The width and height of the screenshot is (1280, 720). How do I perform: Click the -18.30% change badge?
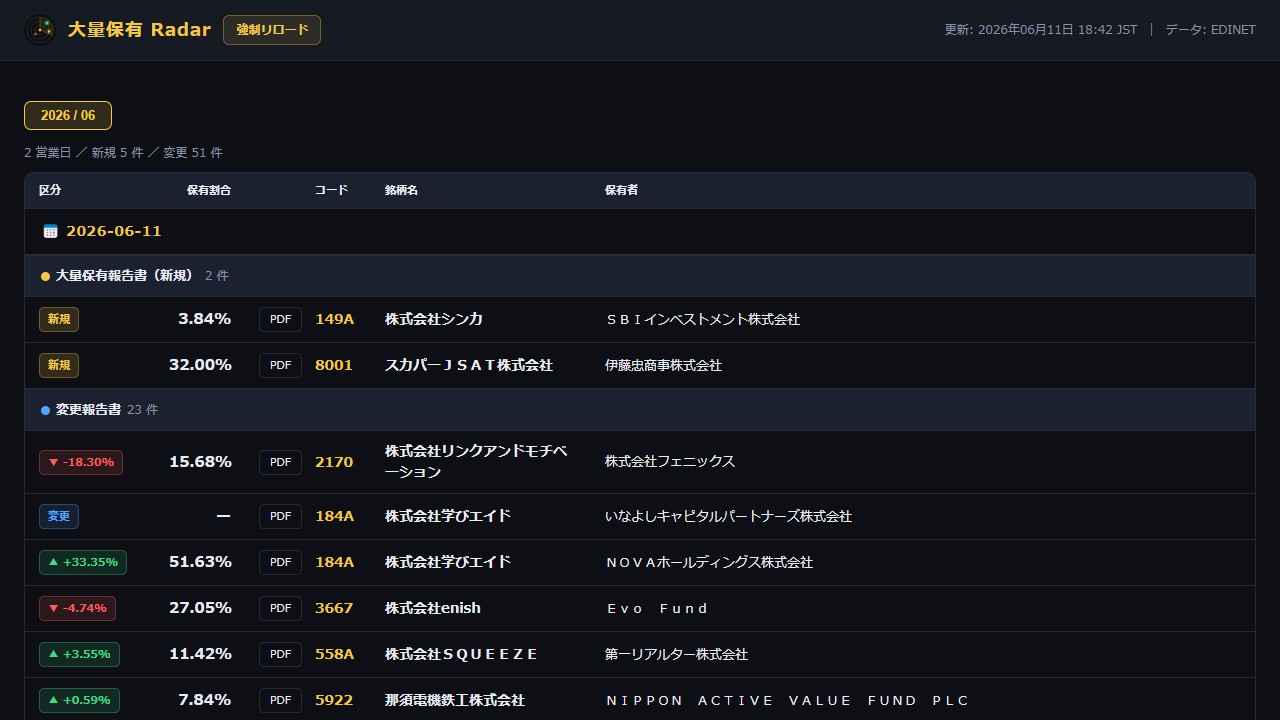tap(81, 462)
